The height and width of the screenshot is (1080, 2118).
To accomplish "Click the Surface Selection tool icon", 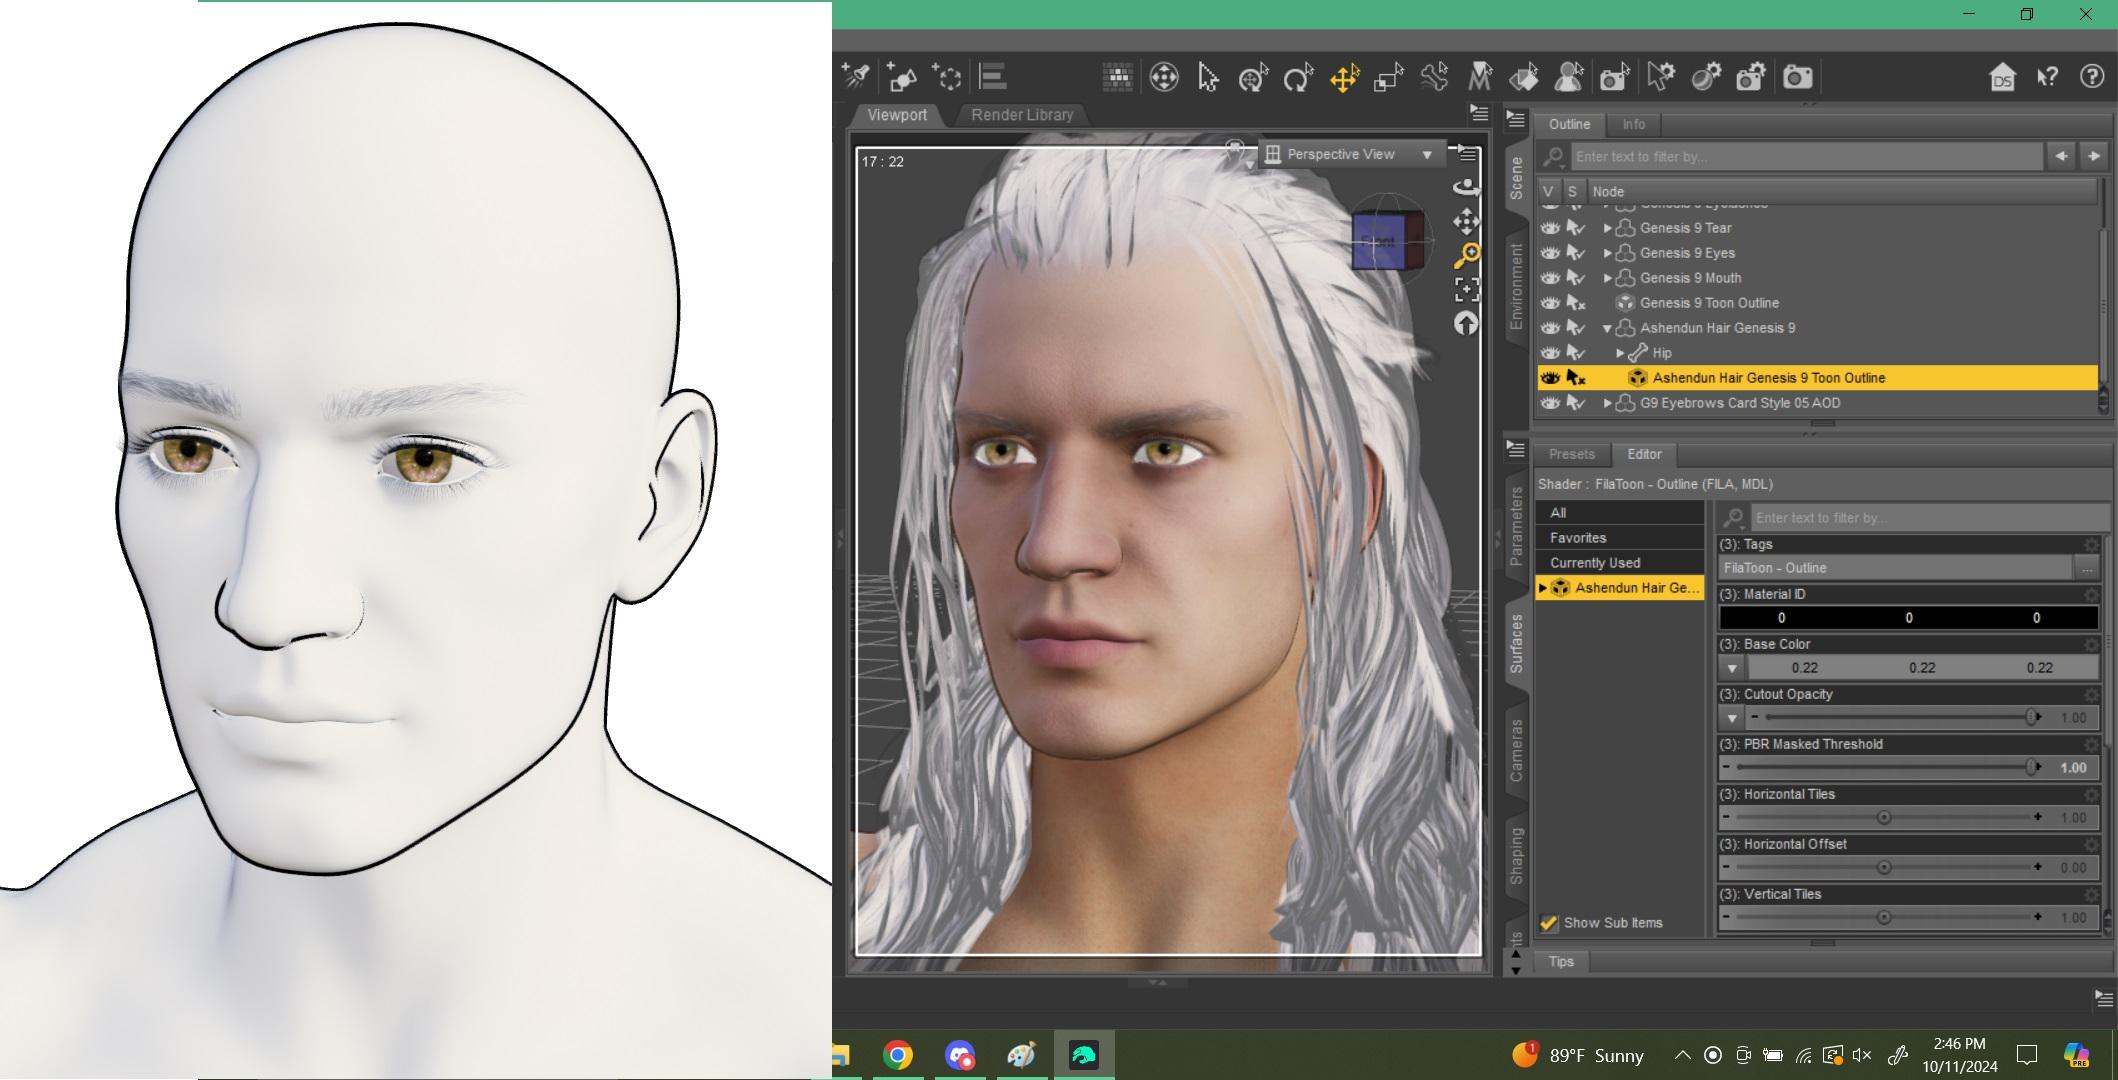I will pyautogui.click(x=1524, y=77).
